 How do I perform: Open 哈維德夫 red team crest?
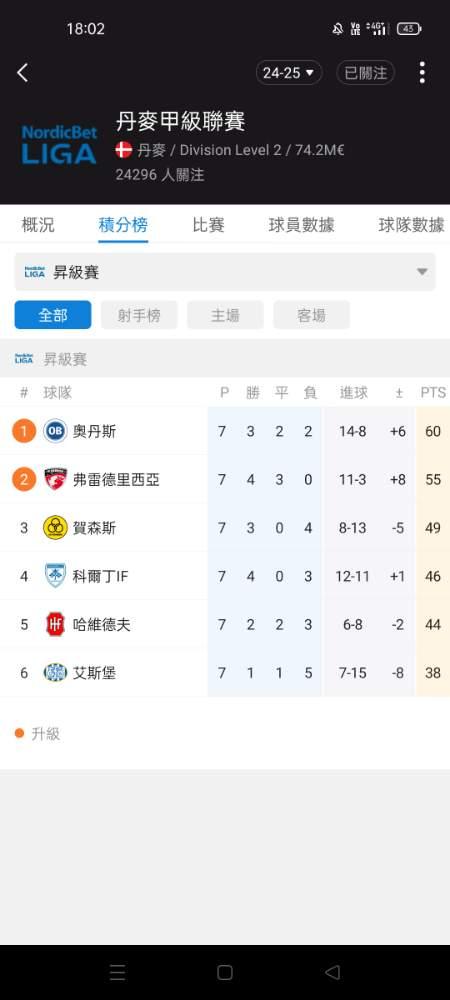(x=55, y=624)
